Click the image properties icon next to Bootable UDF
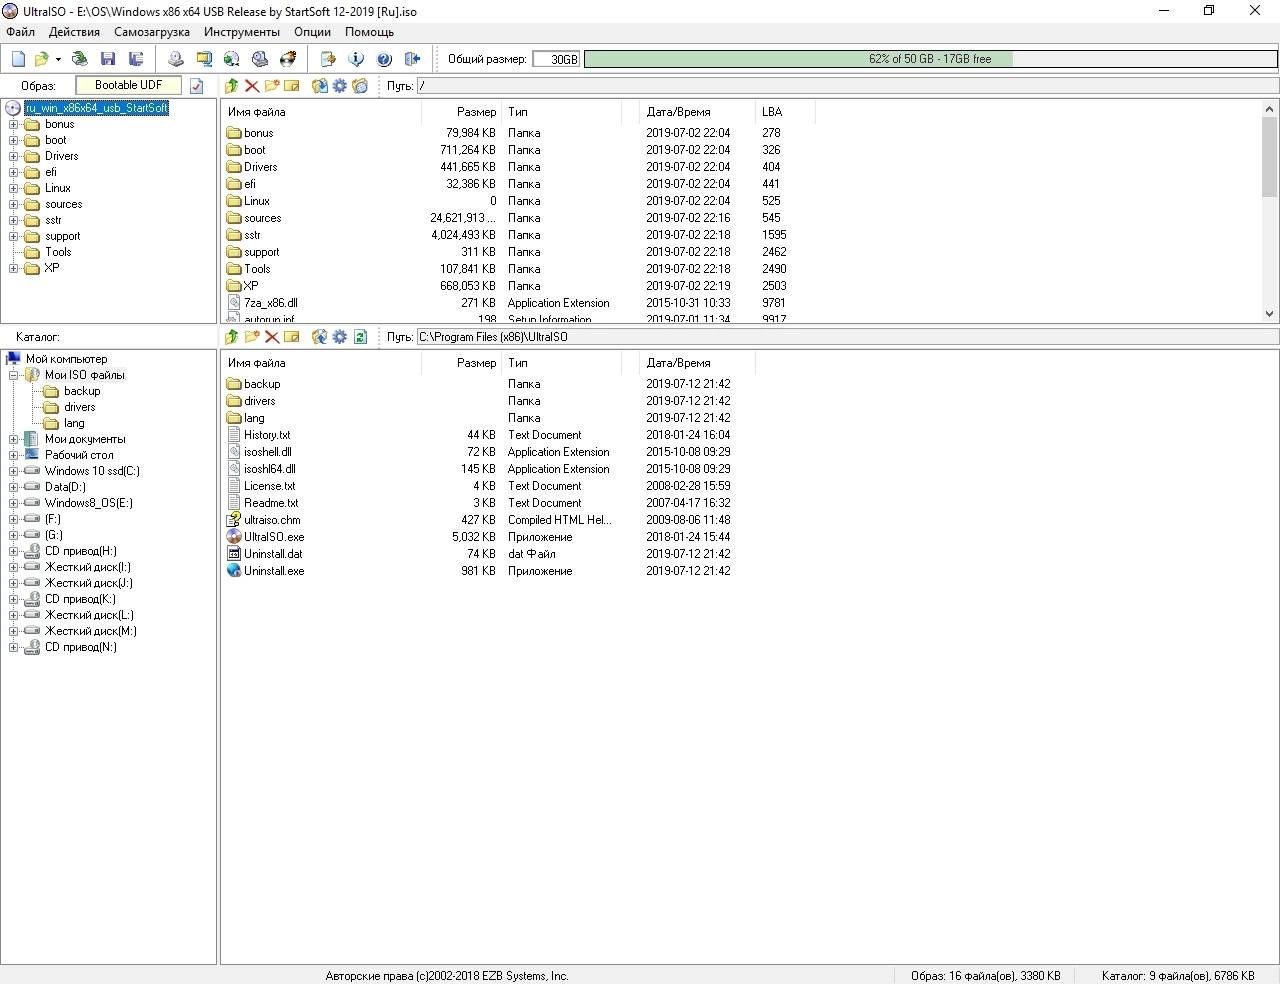 [197, 86]
